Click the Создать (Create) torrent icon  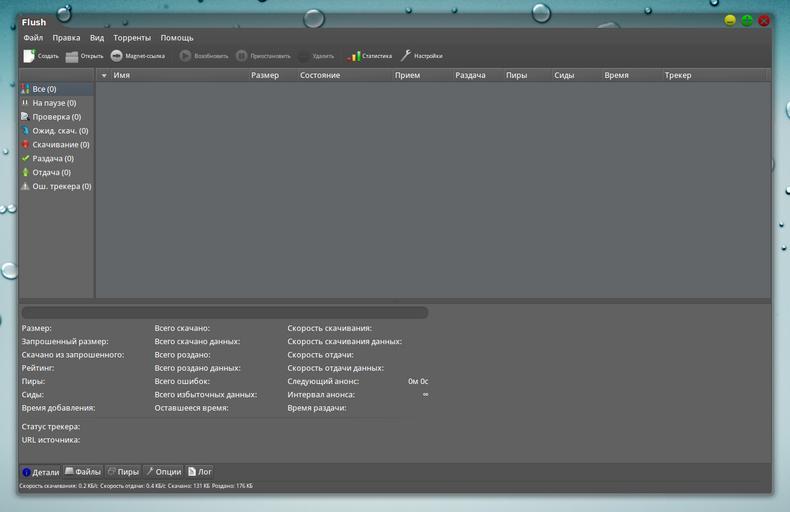pos(29,56)
